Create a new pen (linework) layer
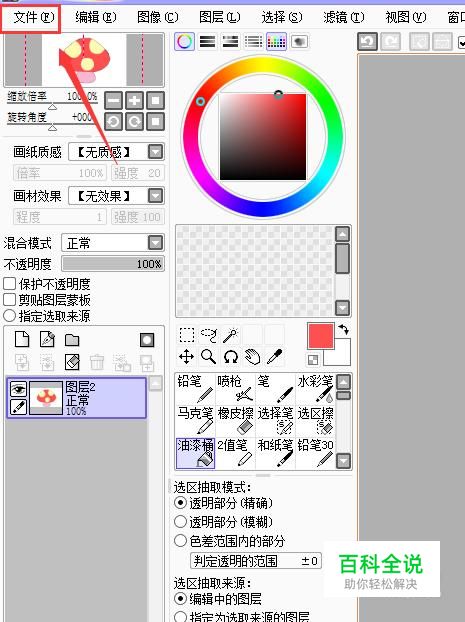The height and width of the screenshot is (622, 465). tap(47, 340)
